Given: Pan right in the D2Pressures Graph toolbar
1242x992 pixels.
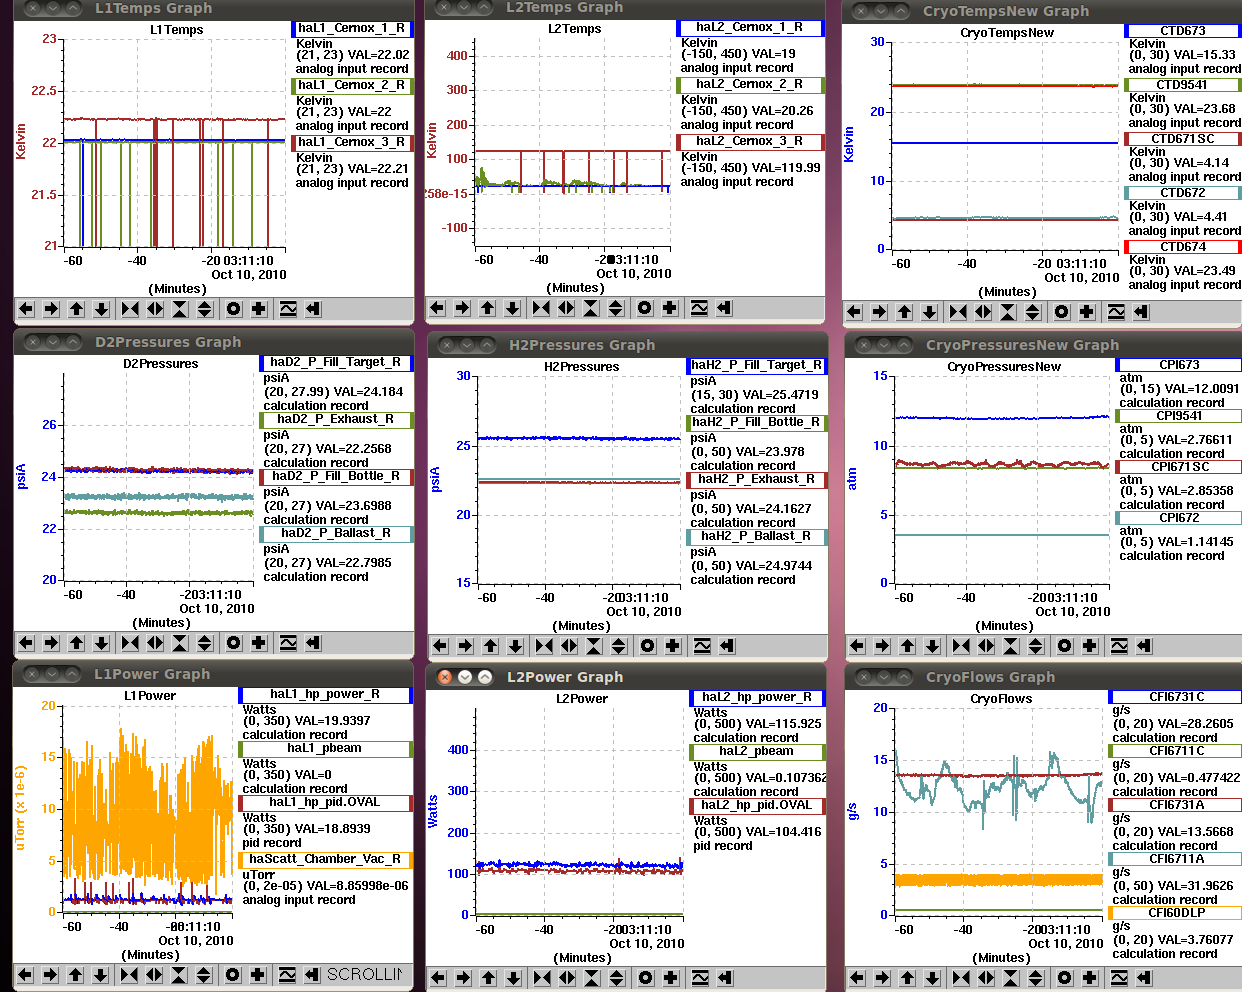Looking at the screenshot, I should (x=51, y=643).
